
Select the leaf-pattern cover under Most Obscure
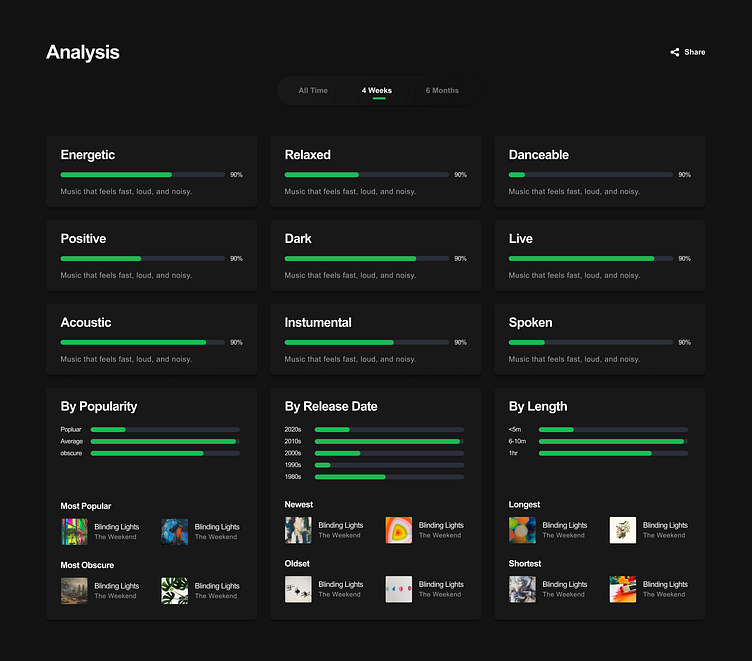[x=175, y=591]
